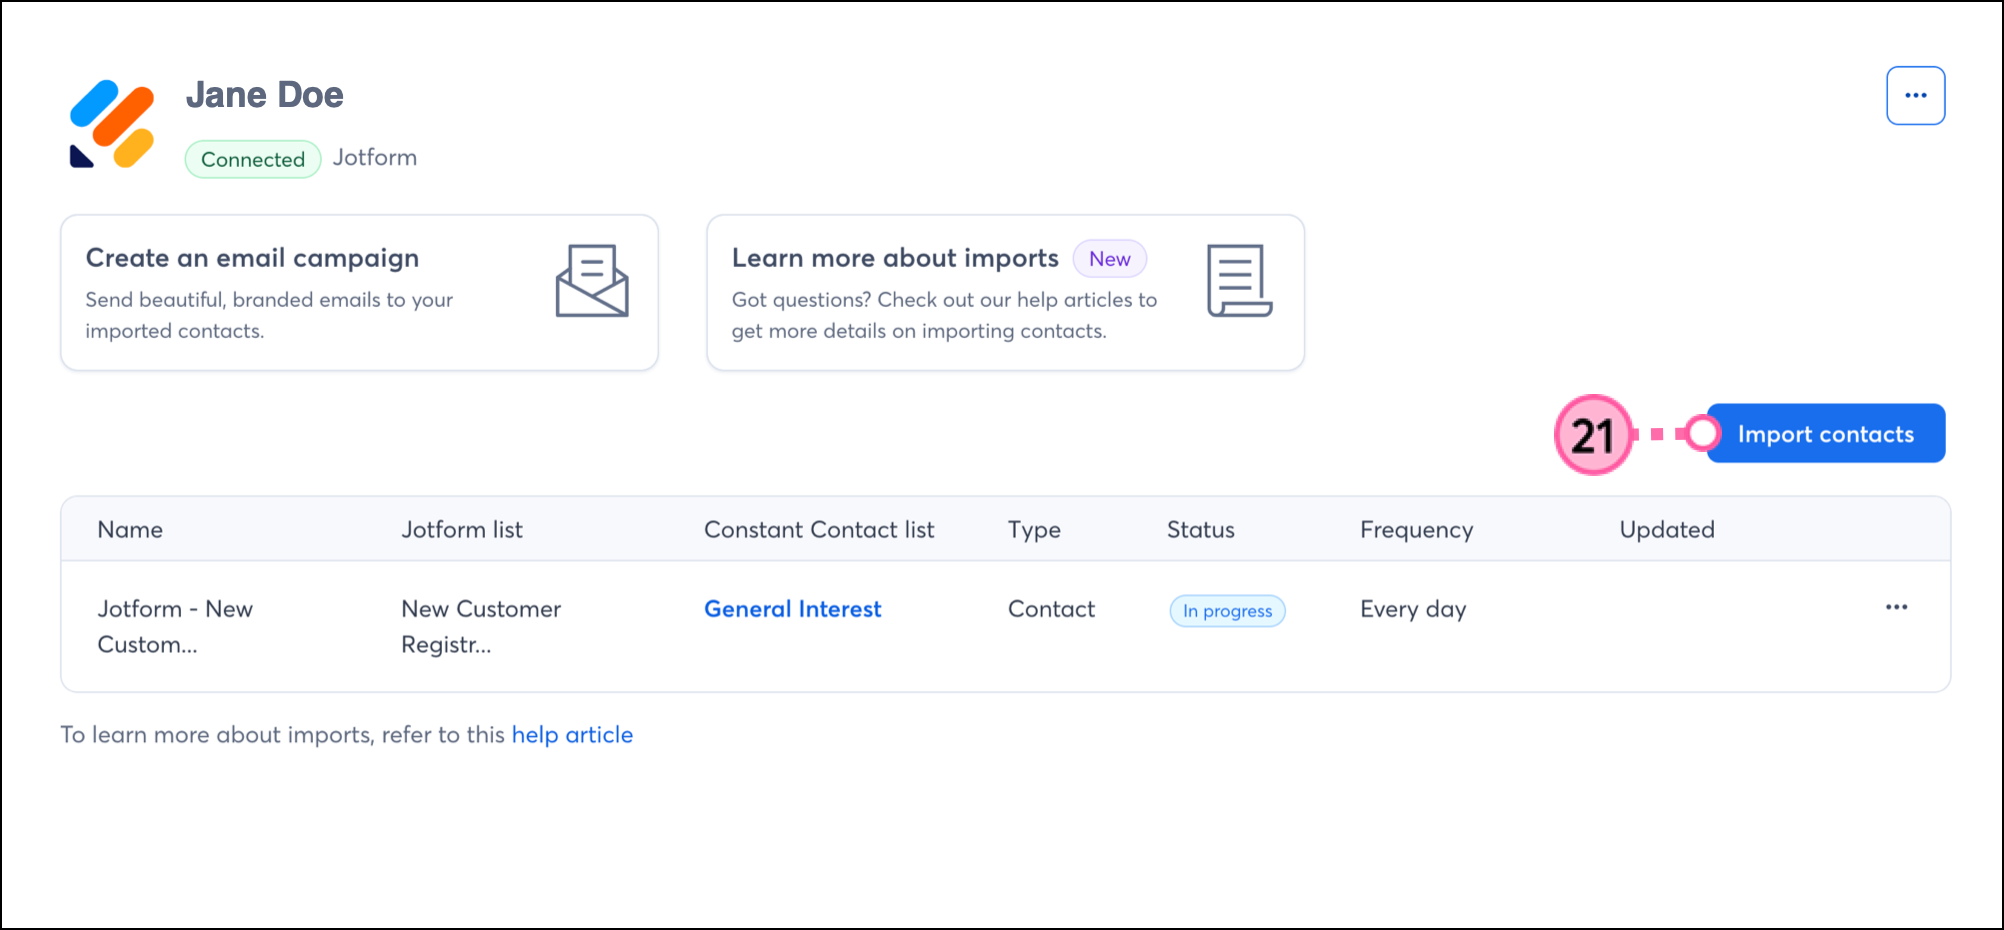The height and width of the screenshot is (930, 2004).
Task: Open the Learn more about imports card
Action: tap(1005, 293)
